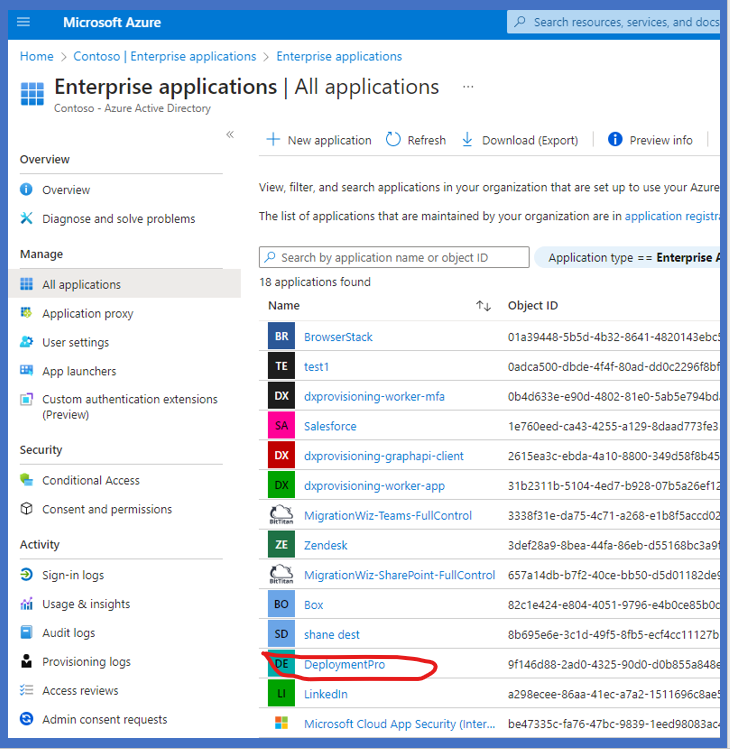730x749 pixels.
Task: Open Overview in the sidebar
Action: [x=66, y=190]
